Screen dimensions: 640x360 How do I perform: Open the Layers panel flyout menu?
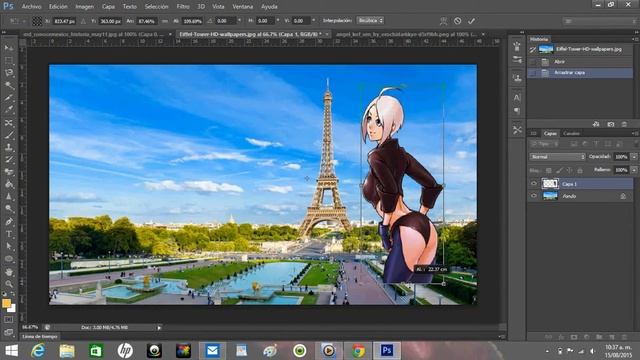pos(635,133)
